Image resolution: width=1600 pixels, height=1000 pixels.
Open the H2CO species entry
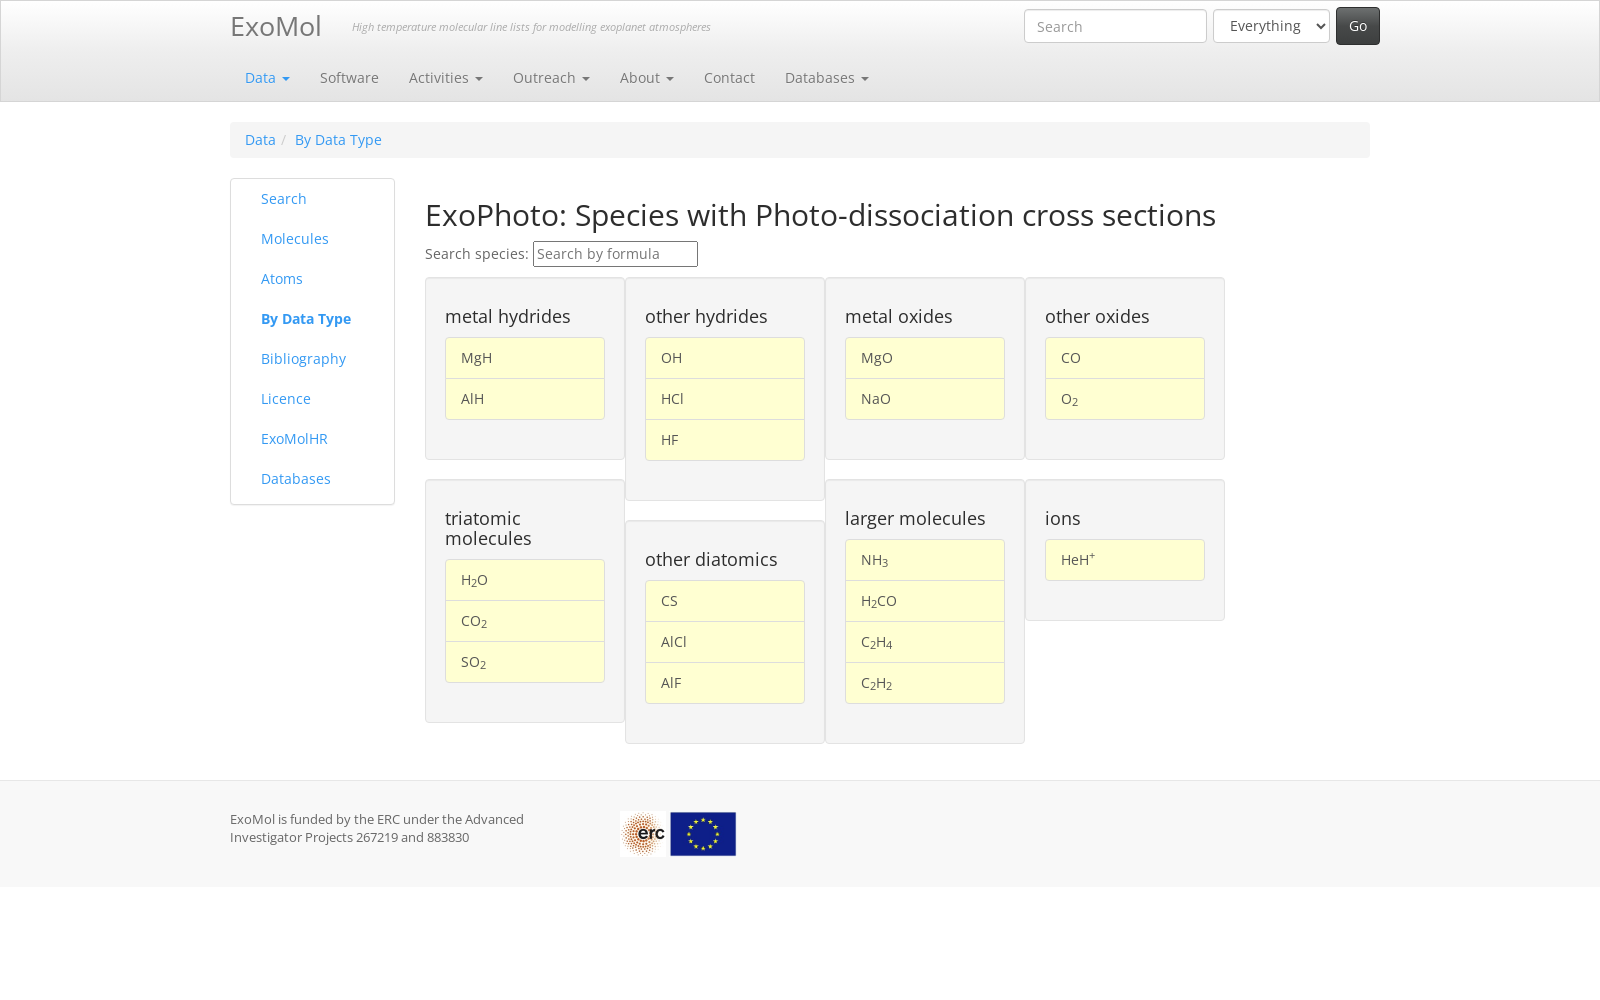(x=925, y=601)
